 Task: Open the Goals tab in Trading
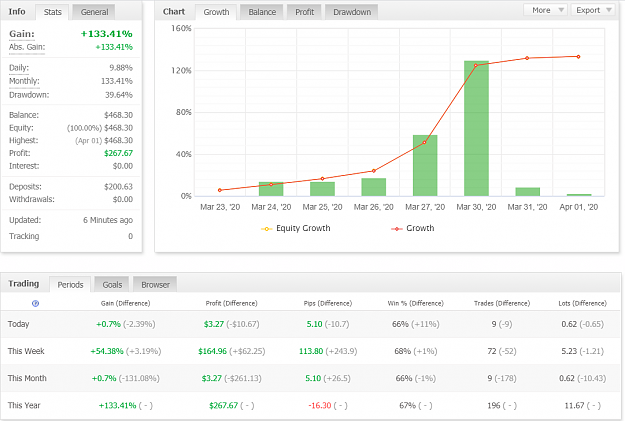(112, 285)
